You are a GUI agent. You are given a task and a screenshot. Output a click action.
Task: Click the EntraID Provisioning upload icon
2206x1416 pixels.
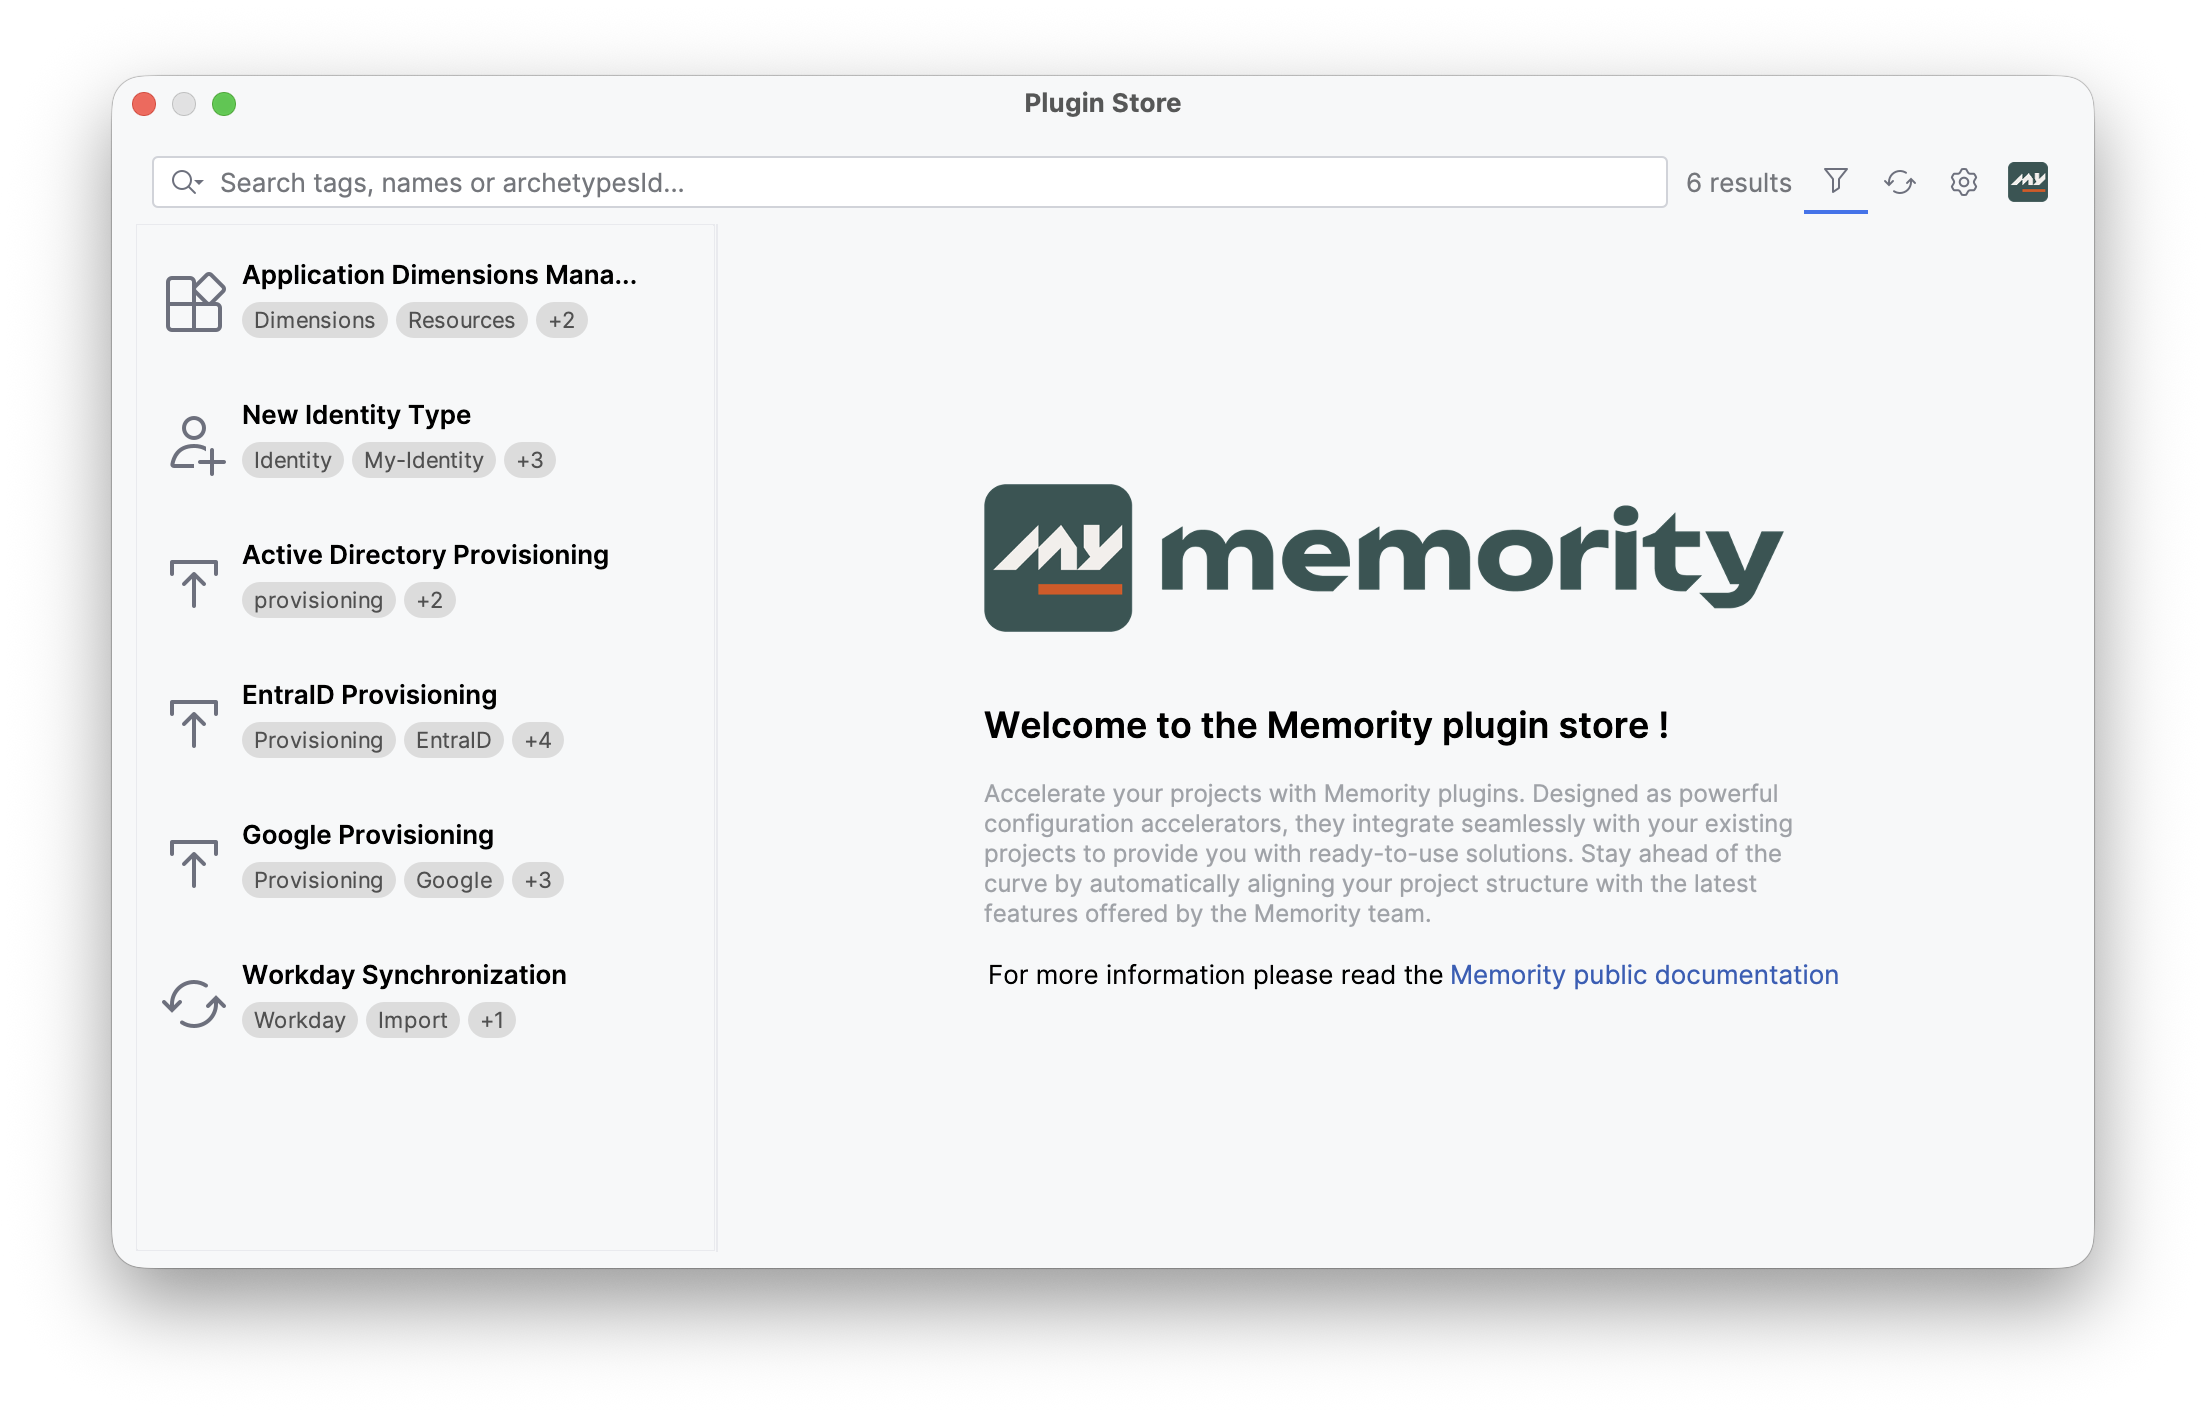pos(194,723)
